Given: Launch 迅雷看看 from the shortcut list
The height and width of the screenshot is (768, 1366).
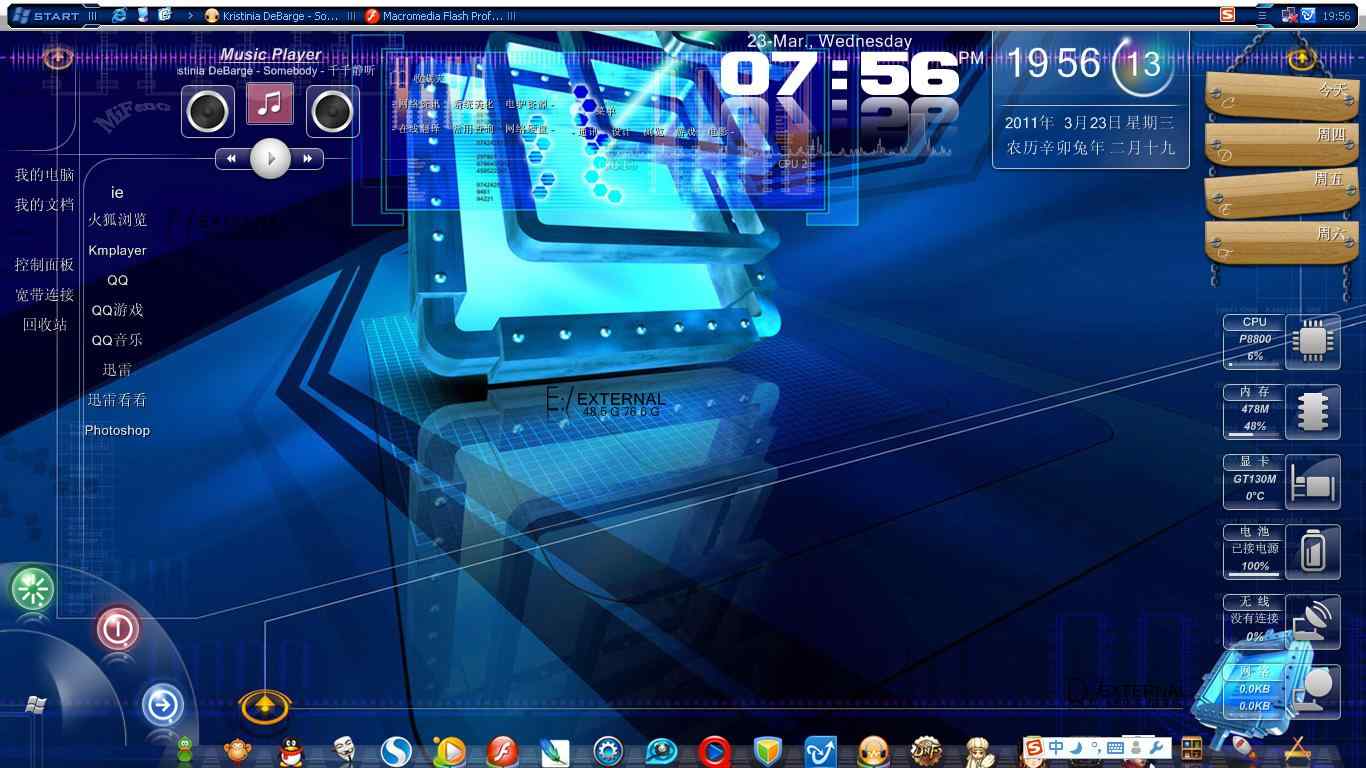Looking at the screenshot, I should click(x=117, y=400).
